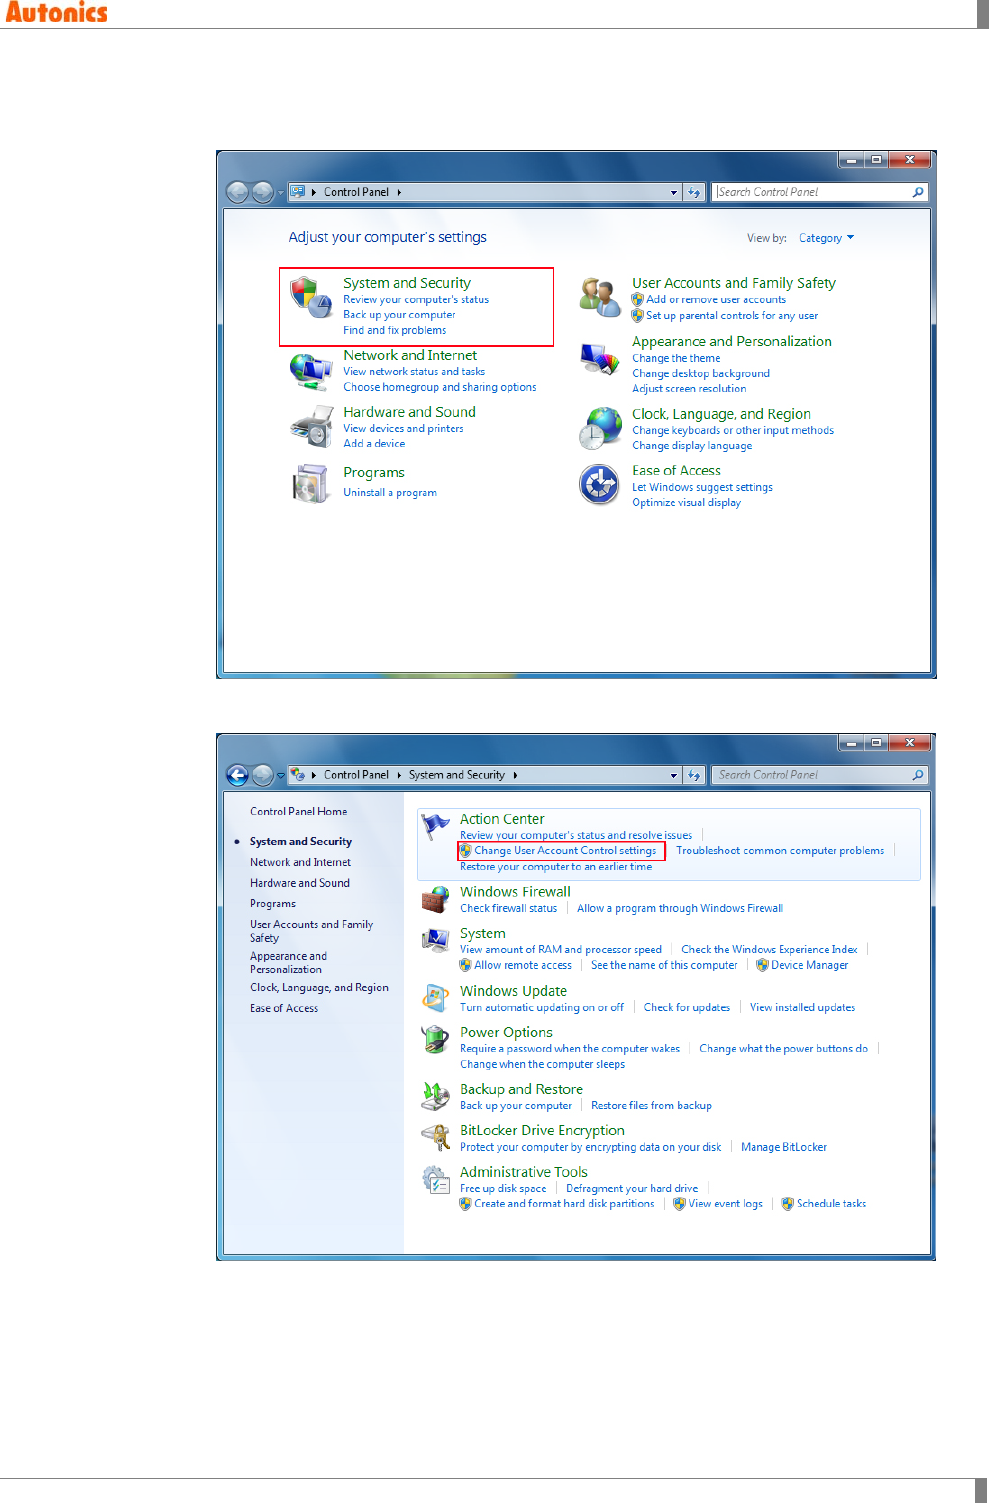Select Programs in left sidebar
Image resolution: width=989 pixels, height=1503 pixels.
[273, 904]
